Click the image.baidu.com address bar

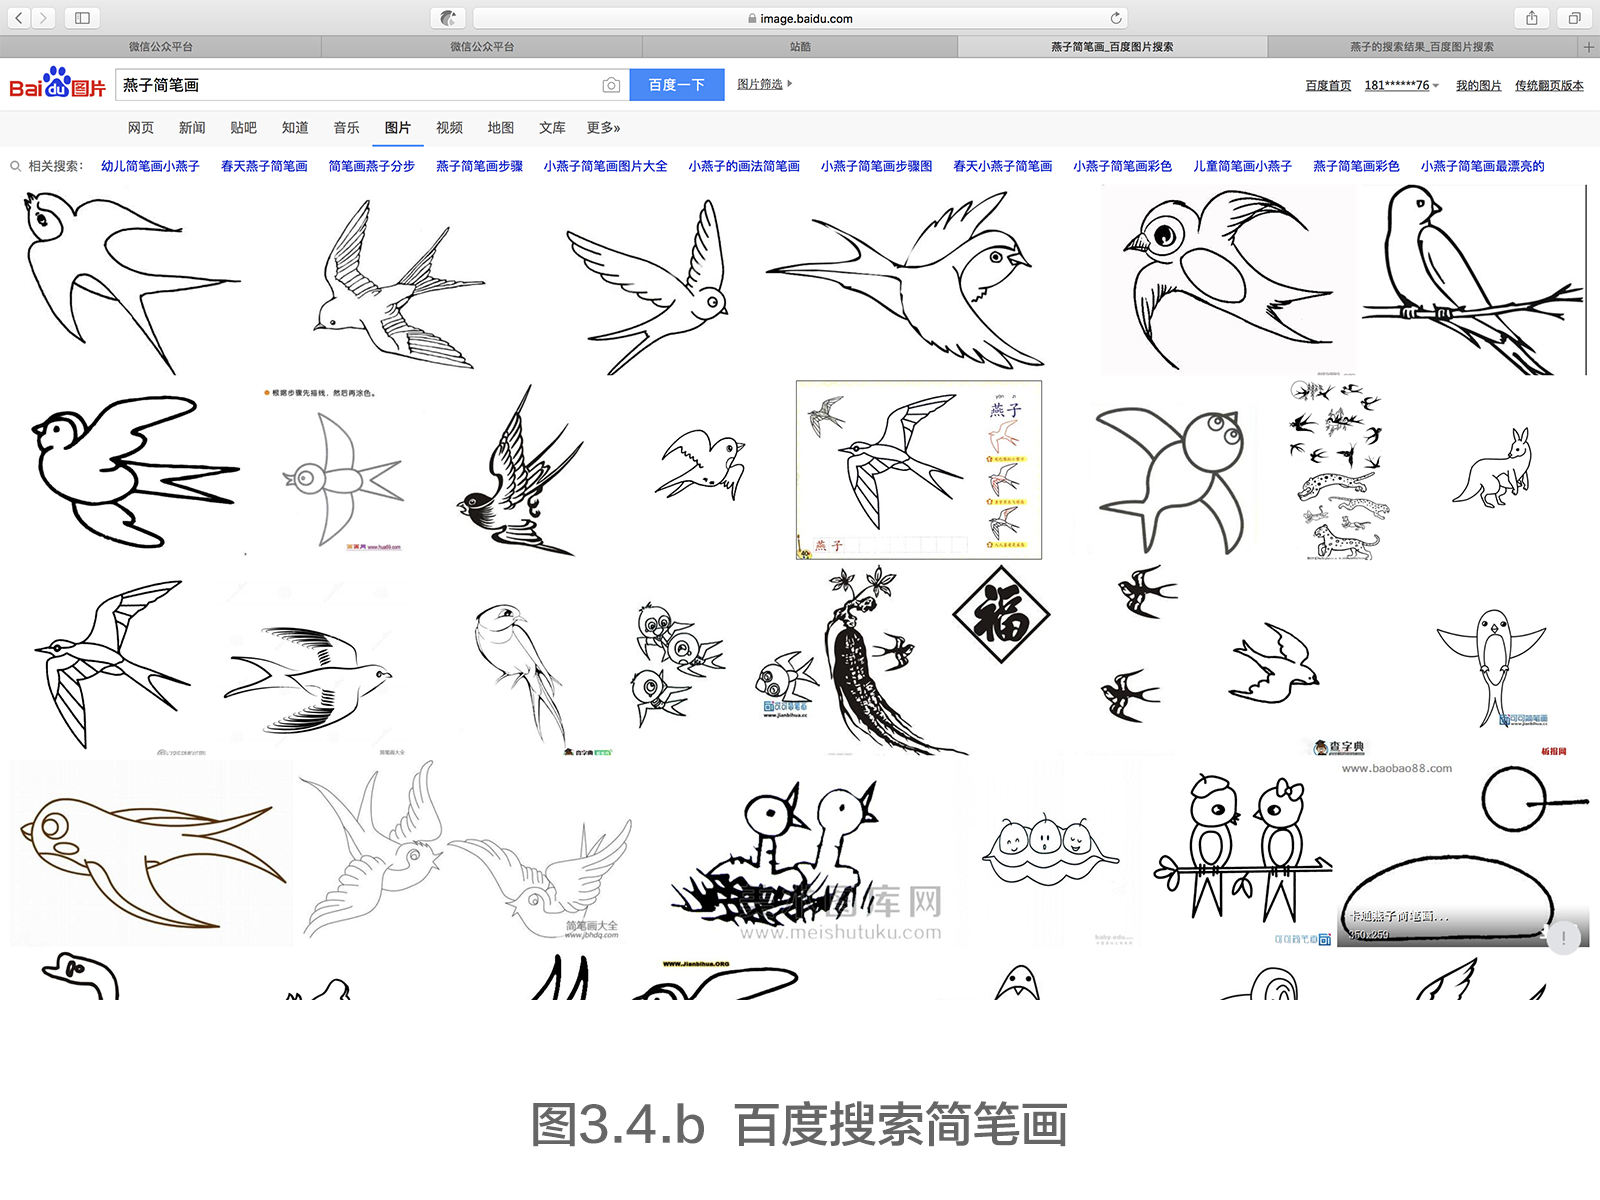click(800, 18)
